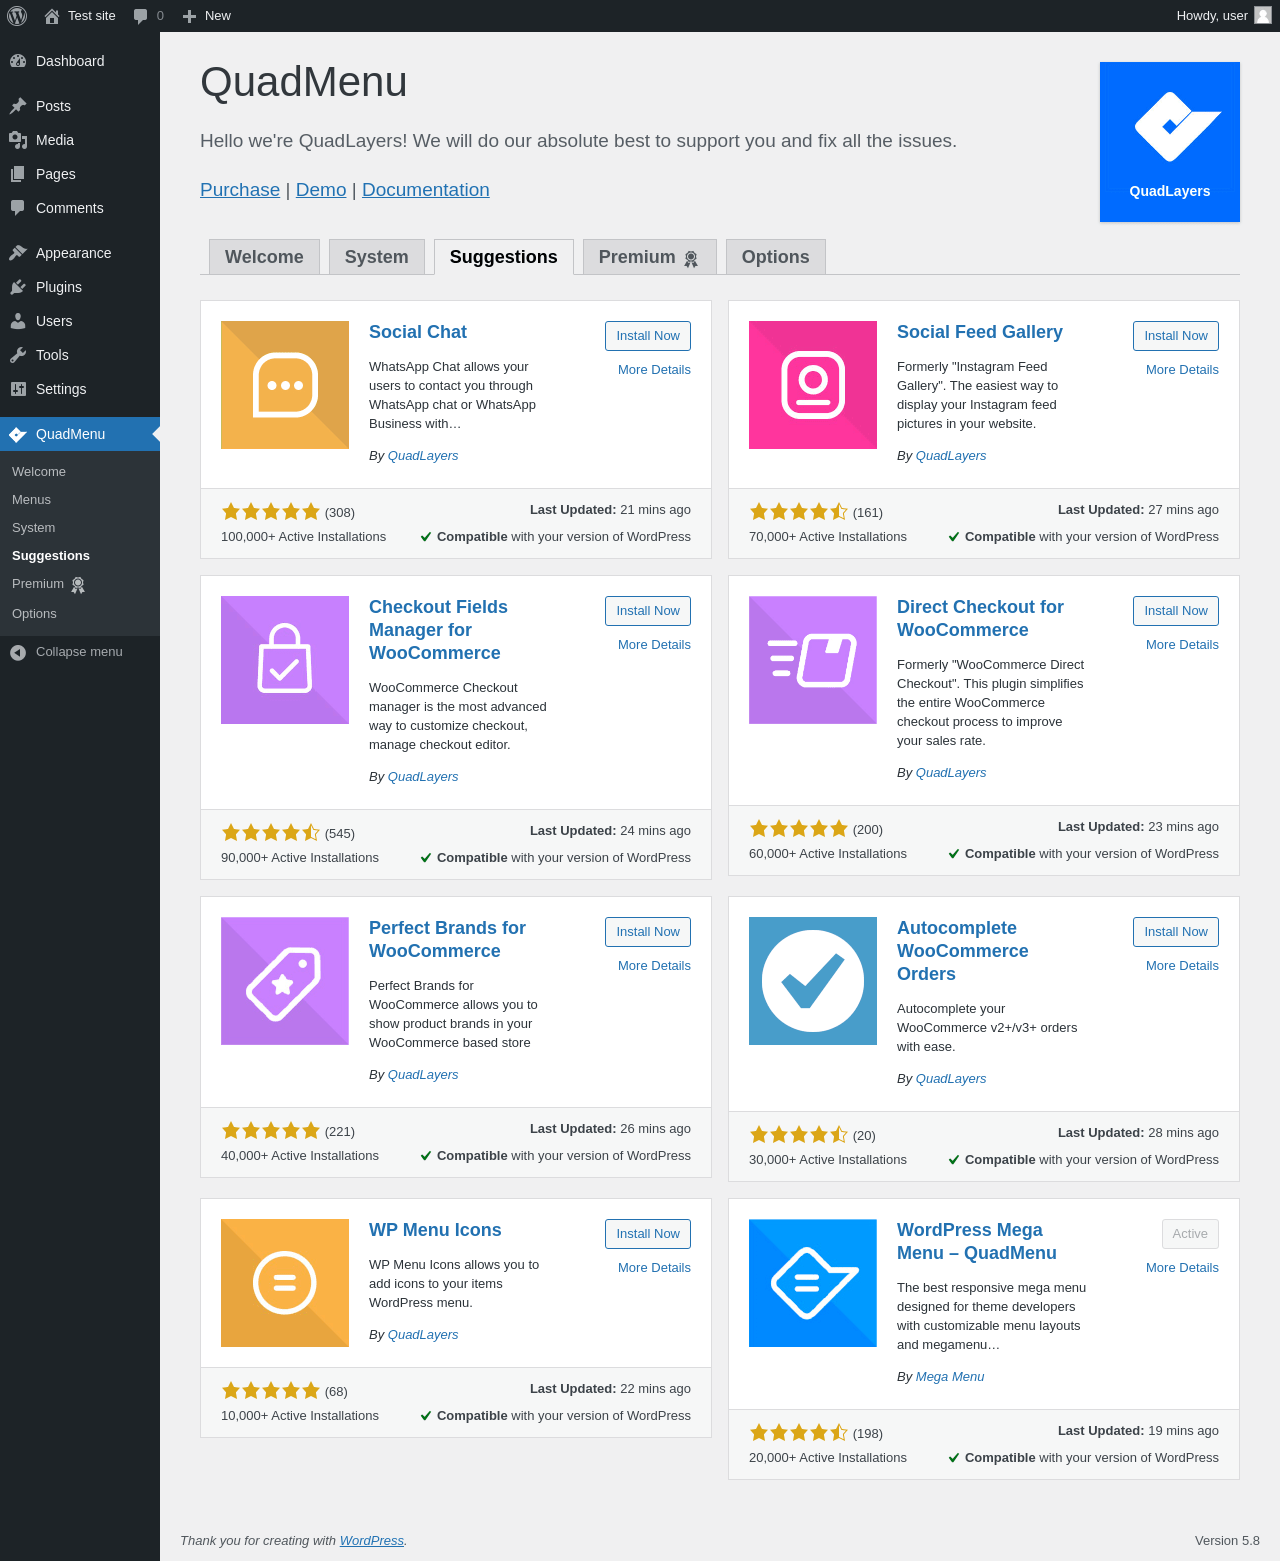1280x1561 pixels.
Task: Click the Direct Checkout plugin icon
Action: coord(813,660)
